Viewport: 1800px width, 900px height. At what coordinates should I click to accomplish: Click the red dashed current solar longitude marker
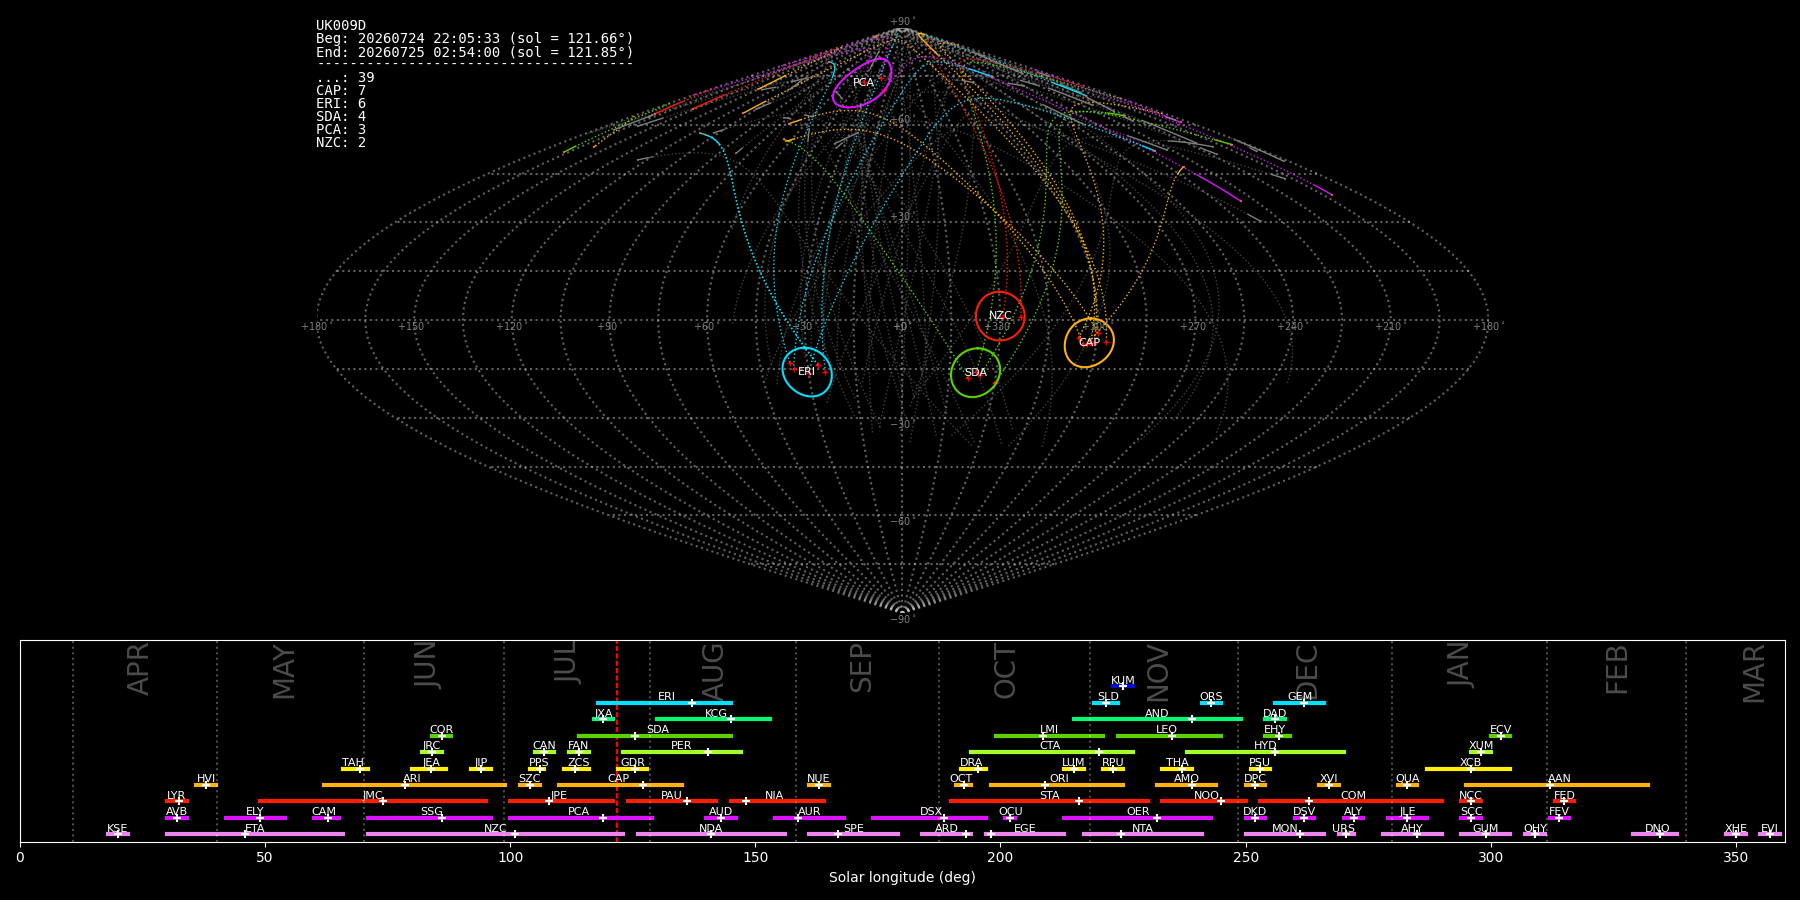pyautogui.click(x=617, y=741)
